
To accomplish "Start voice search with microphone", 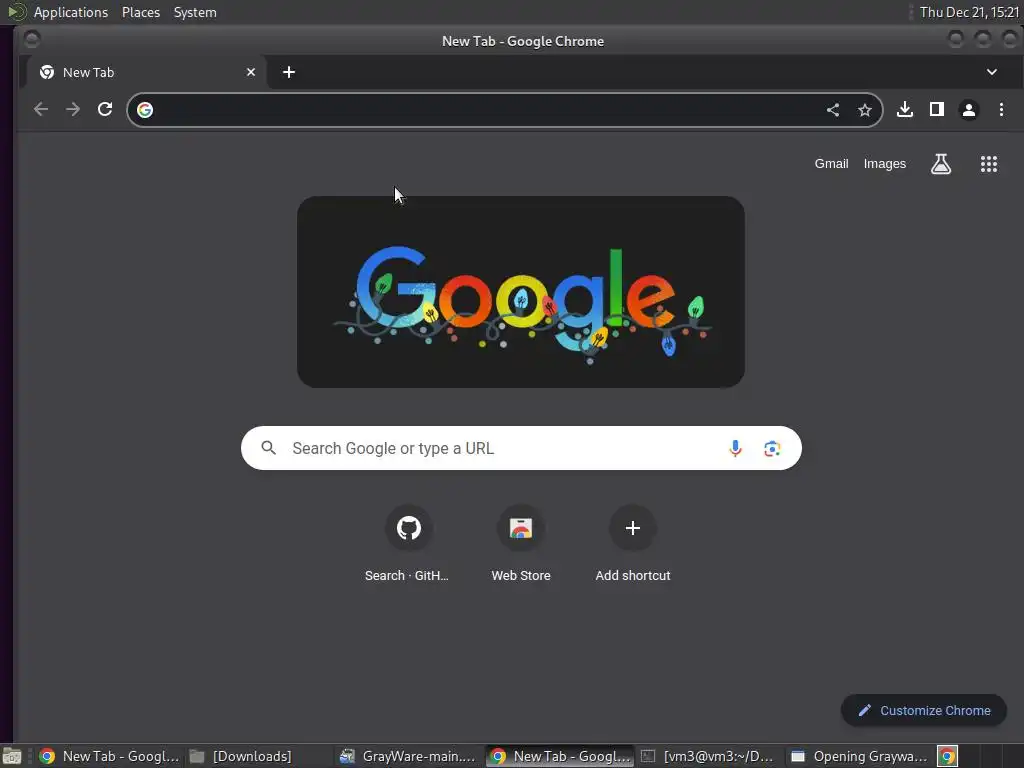I will click(x=735, y=448).
